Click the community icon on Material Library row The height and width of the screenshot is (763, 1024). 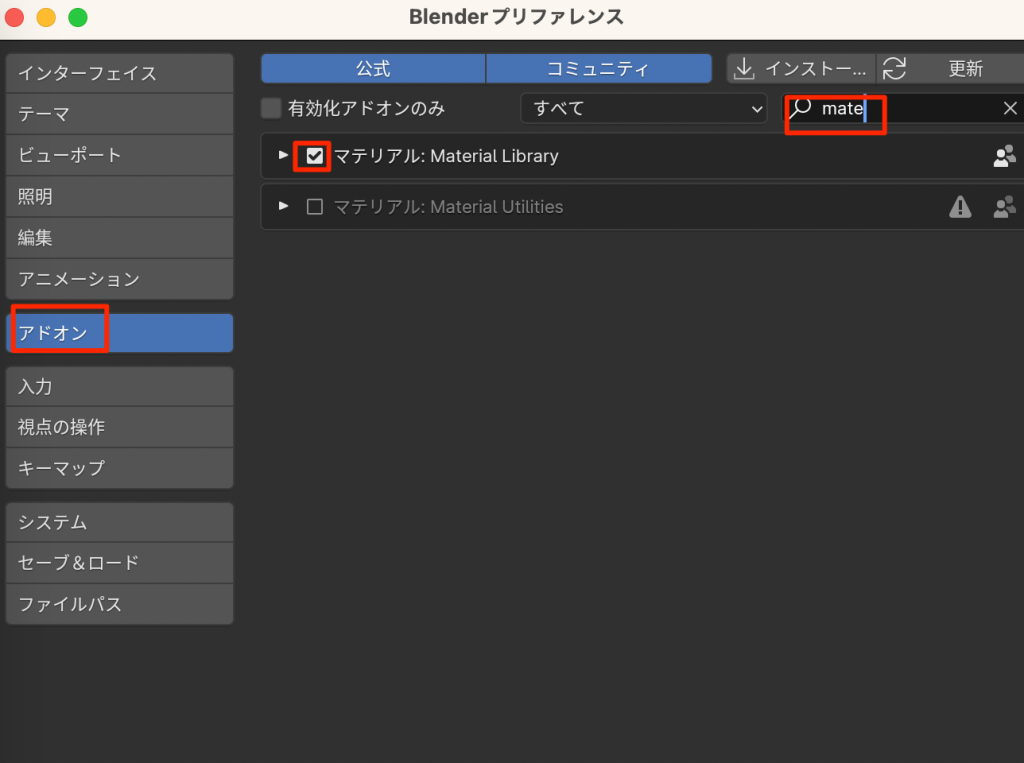[1004, 156]
